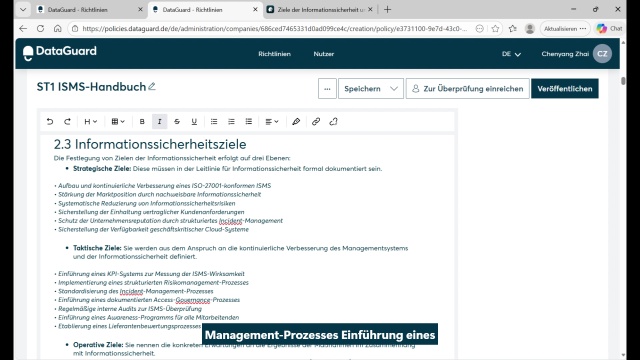Click the page vertical scrollbar thumb
Image resolution: width=640 pixels, height=360 pixels.
[x=623, y=80]
